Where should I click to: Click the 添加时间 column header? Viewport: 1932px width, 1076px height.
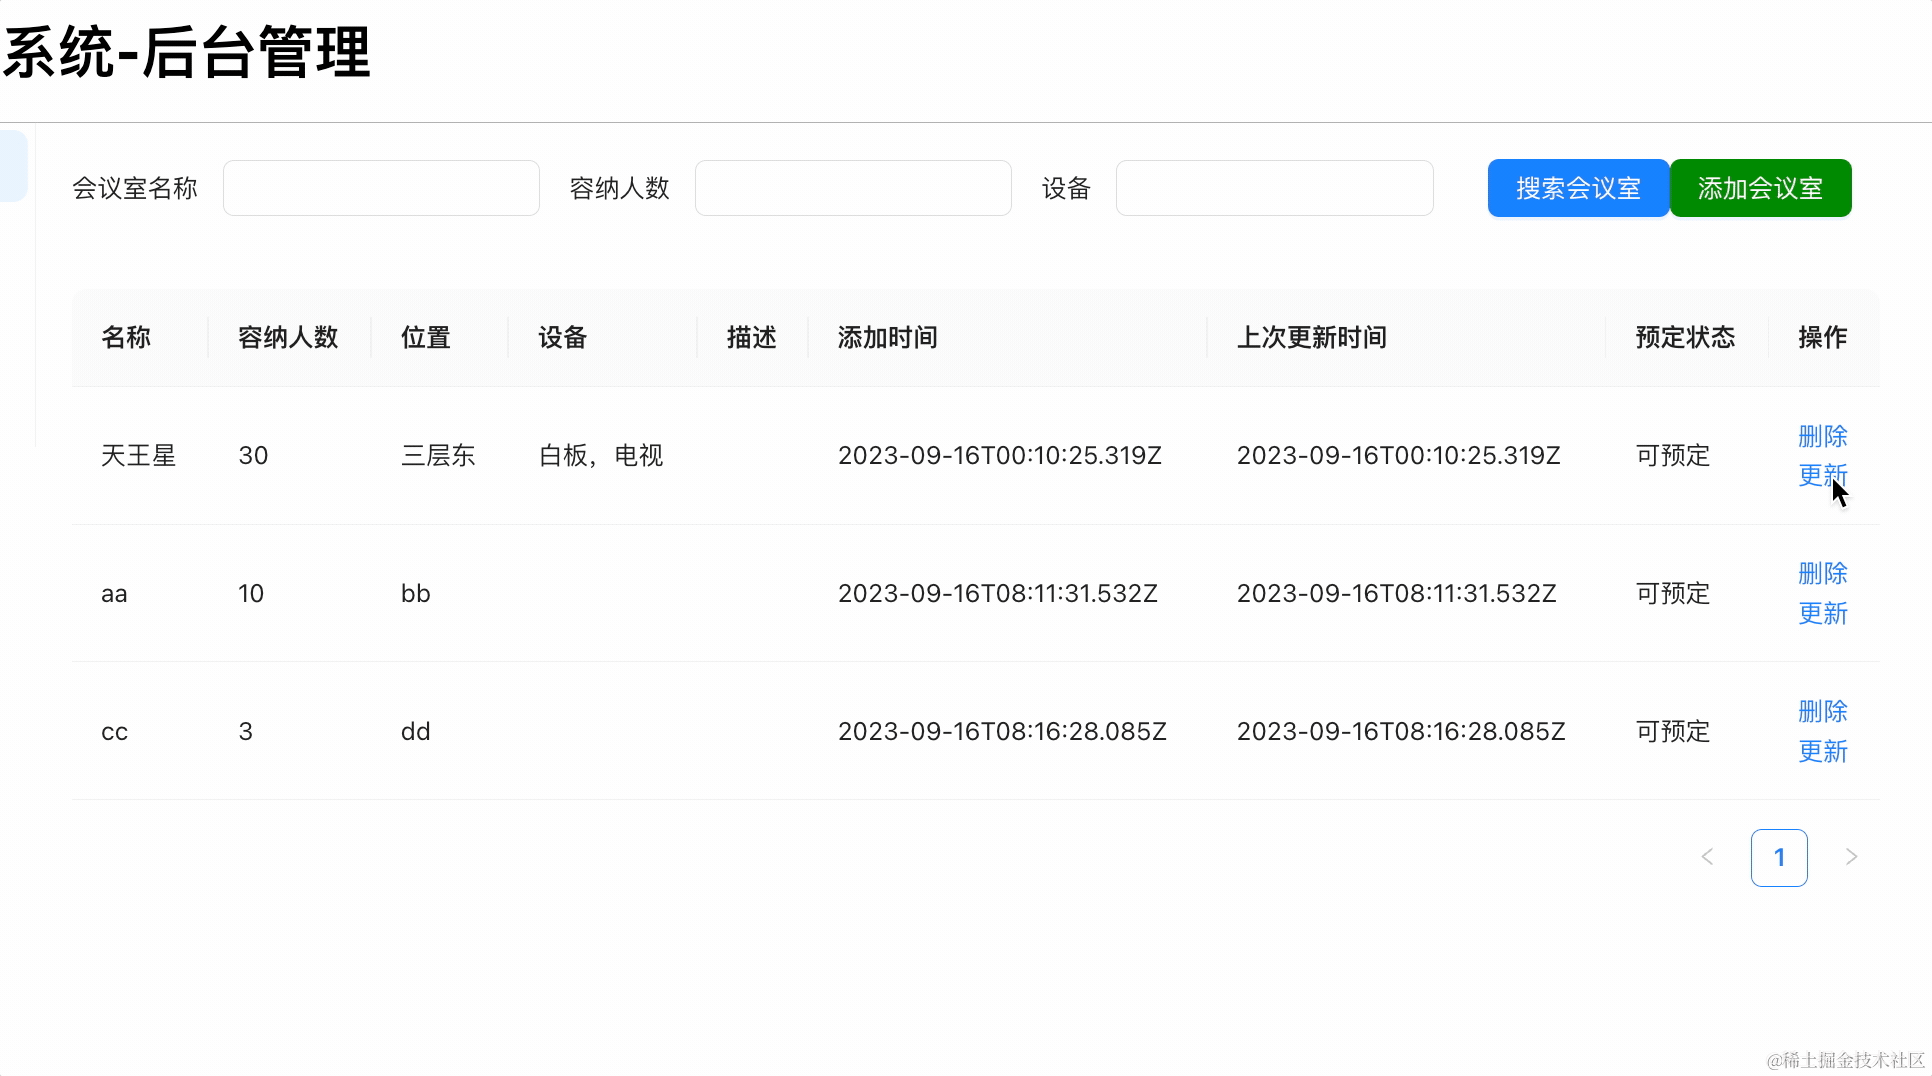click(x=887, y=338)
